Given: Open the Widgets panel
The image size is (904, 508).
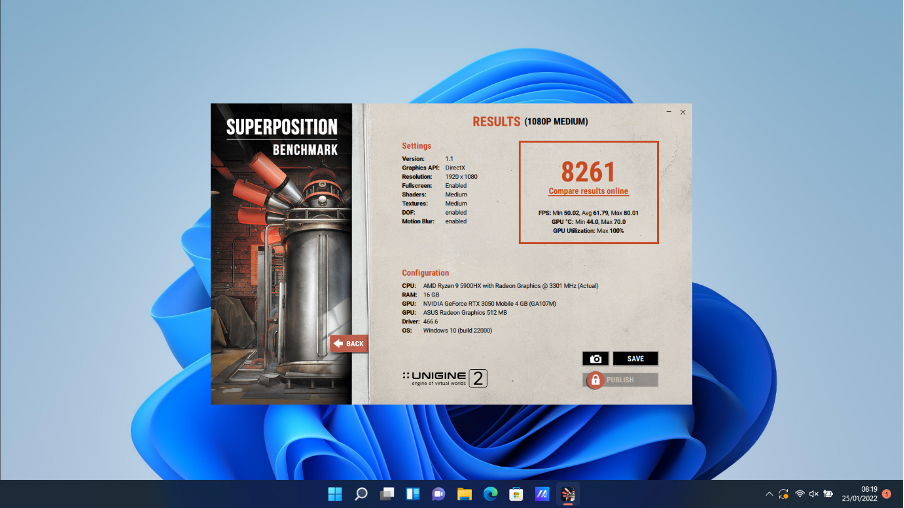Looking at the screenshot, I should [413, 494].
